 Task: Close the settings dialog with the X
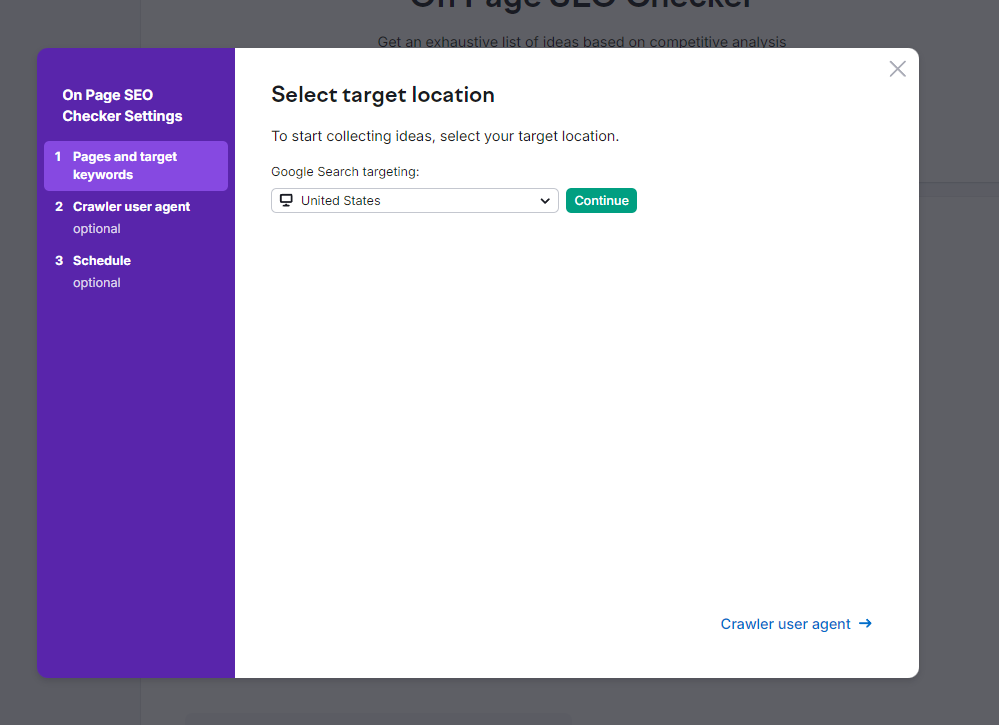[897, 69]
